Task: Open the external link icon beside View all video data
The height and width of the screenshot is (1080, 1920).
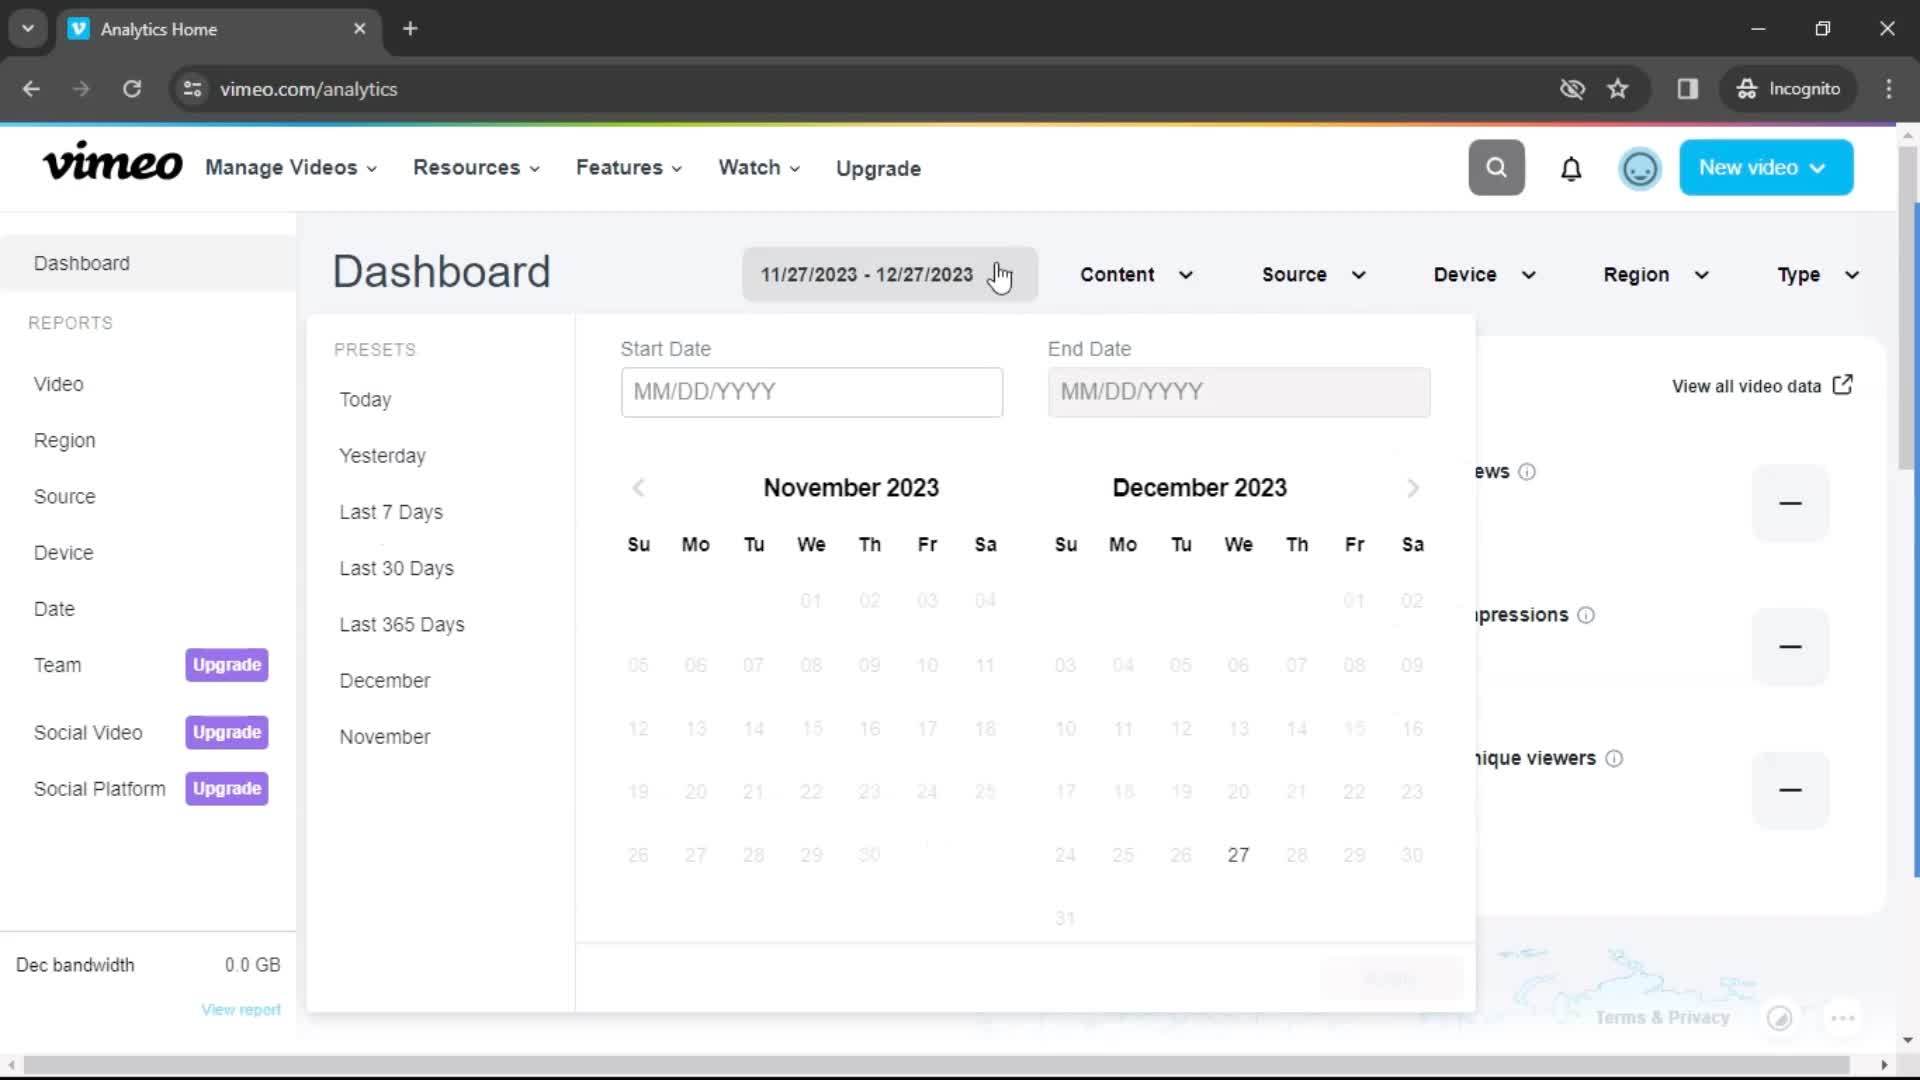Action: point(1843,385)
